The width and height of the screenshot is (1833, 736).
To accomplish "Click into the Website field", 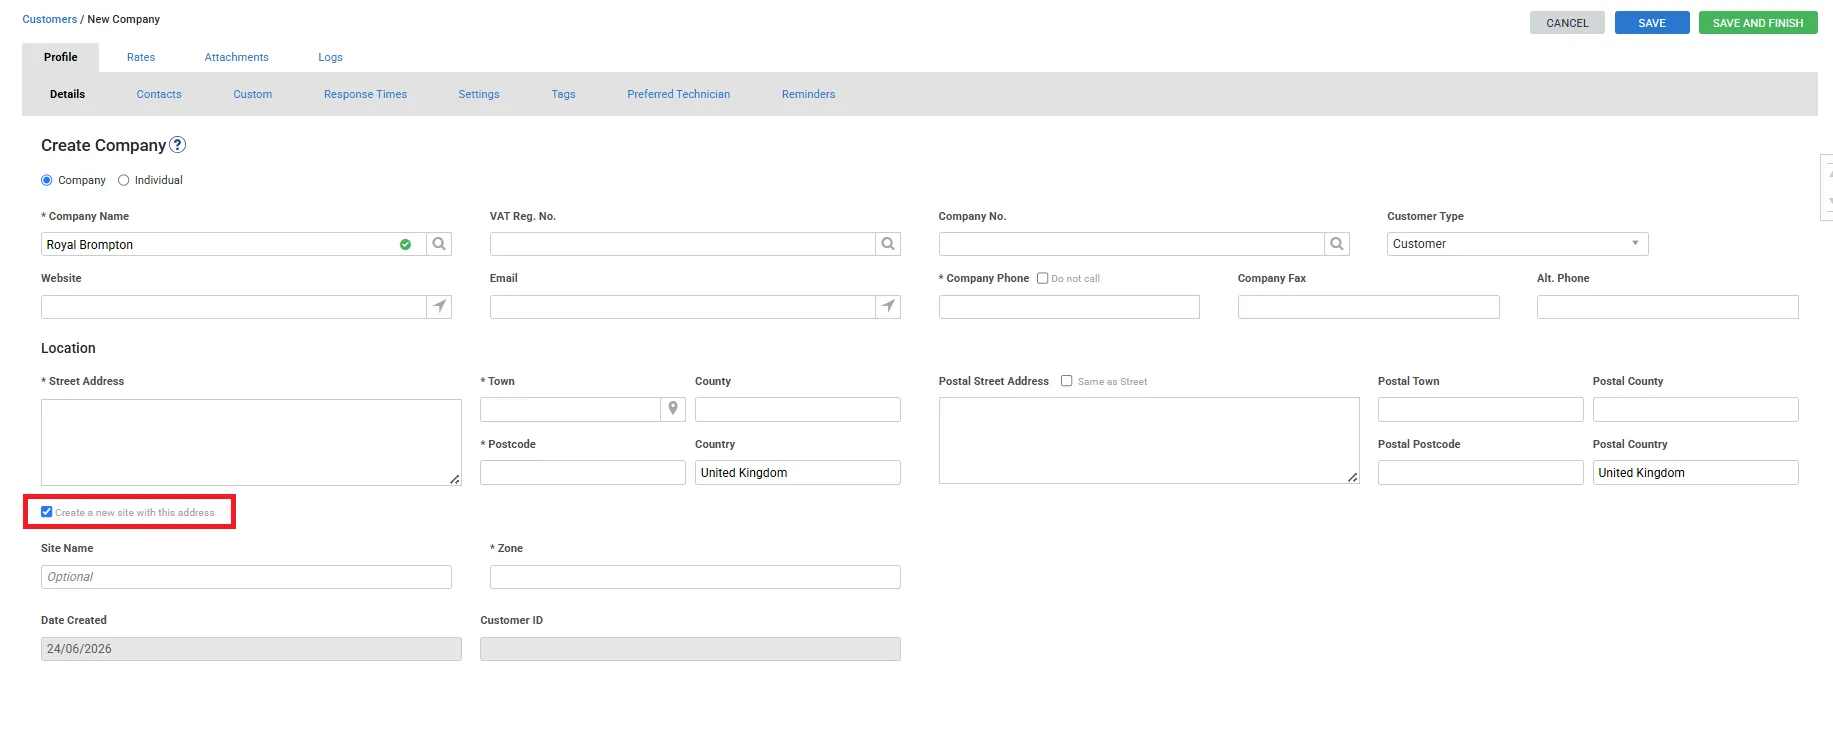I will click(234, 306).
